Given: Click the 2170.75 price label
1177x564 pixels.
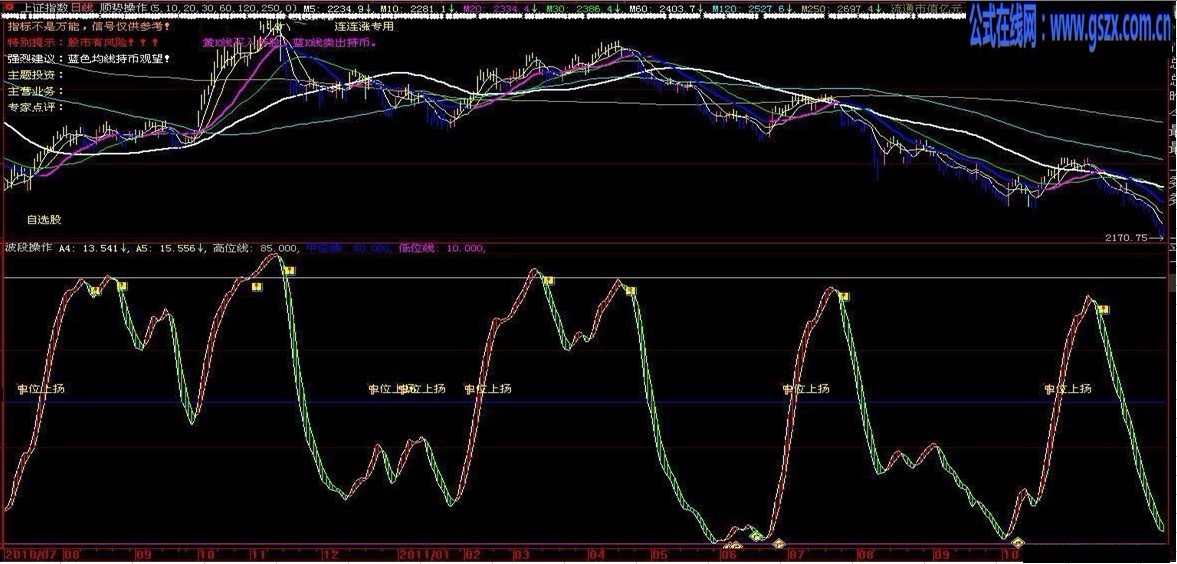Looking at the screenshot, I should (1129, 238).
